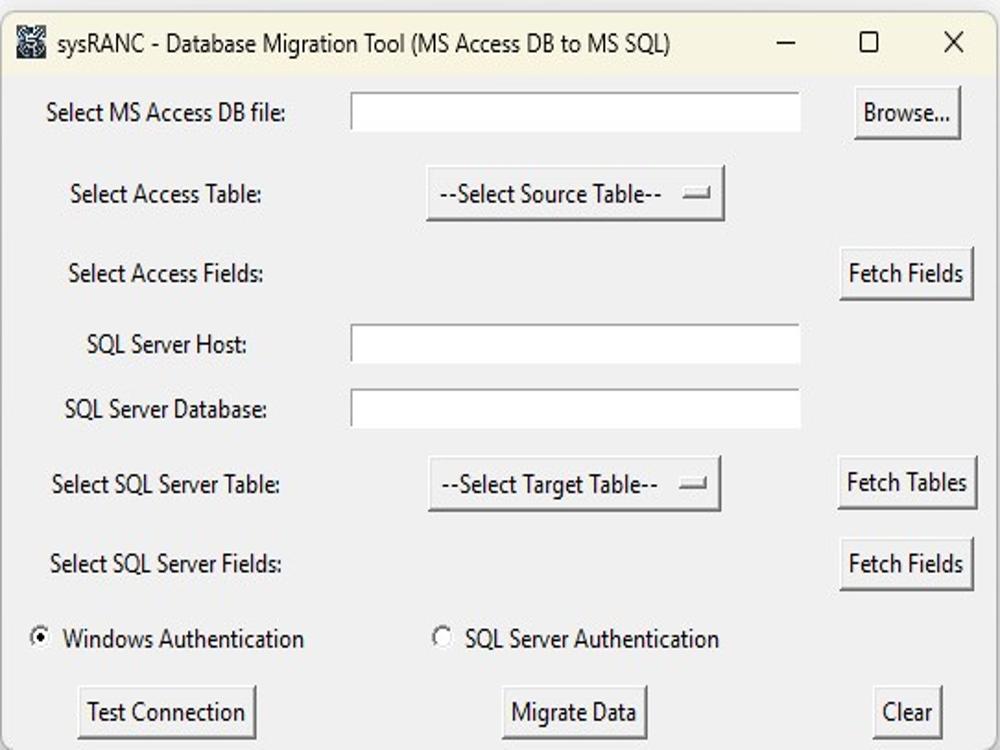Click the 'SQL Server Host:' label
This screenshot has height=750, width=1000.
click(166, 345)
